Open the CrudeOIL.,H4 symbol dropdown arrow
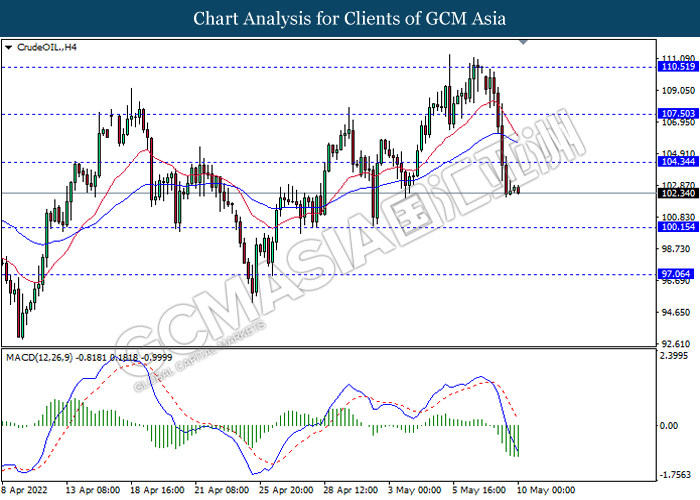This screenshot has height=500, width=700. click(8, 47)
